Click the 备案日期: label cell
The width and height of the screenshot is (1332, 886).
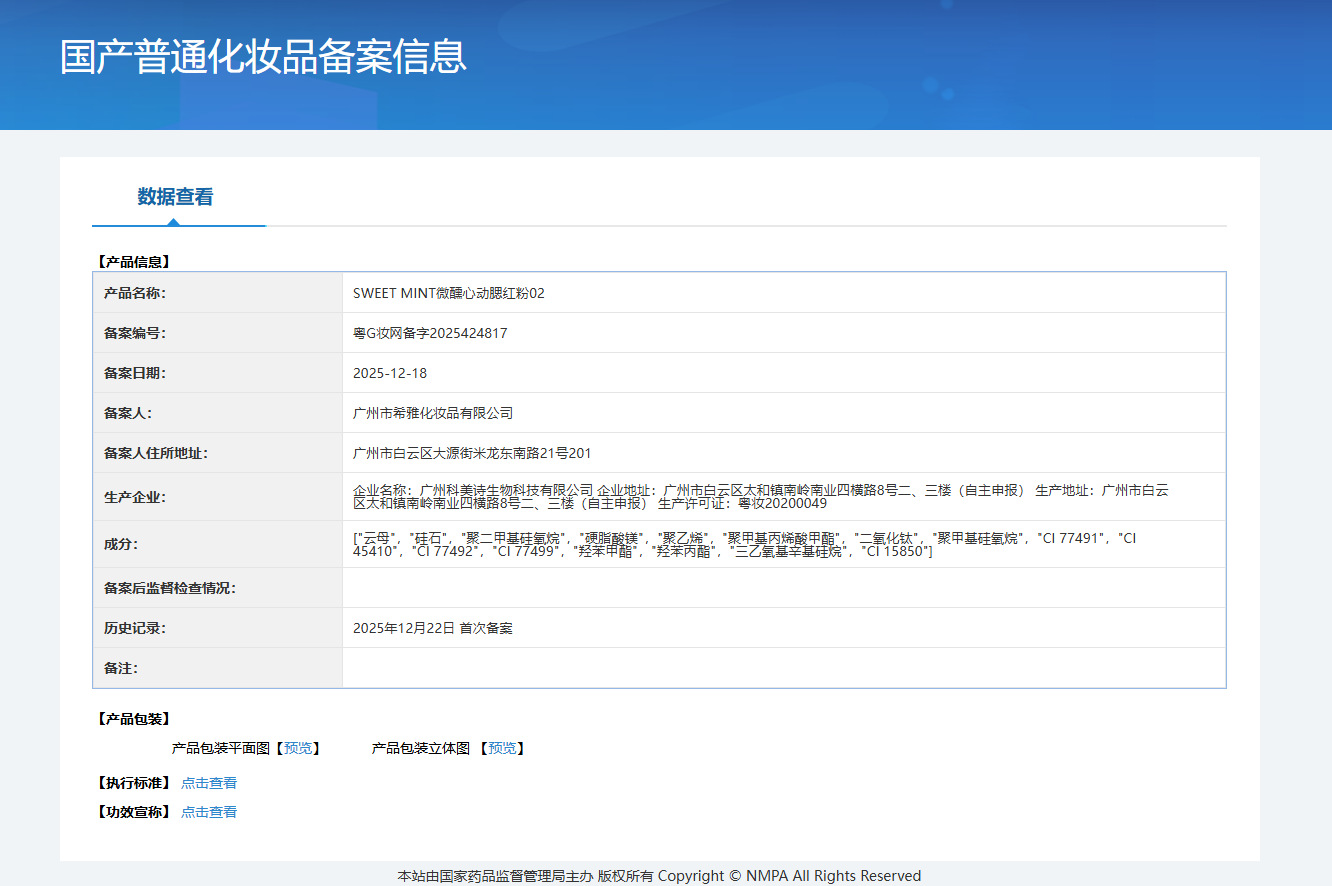218,373
